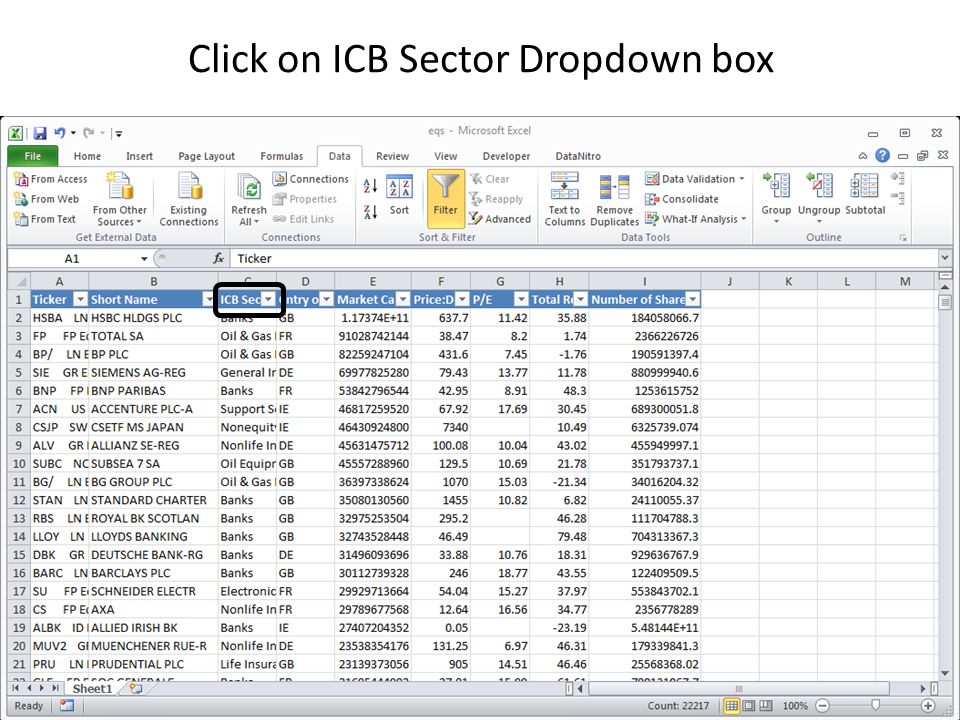
Task: Click Sort Z to A descending icon
Action: coord(370,212)
